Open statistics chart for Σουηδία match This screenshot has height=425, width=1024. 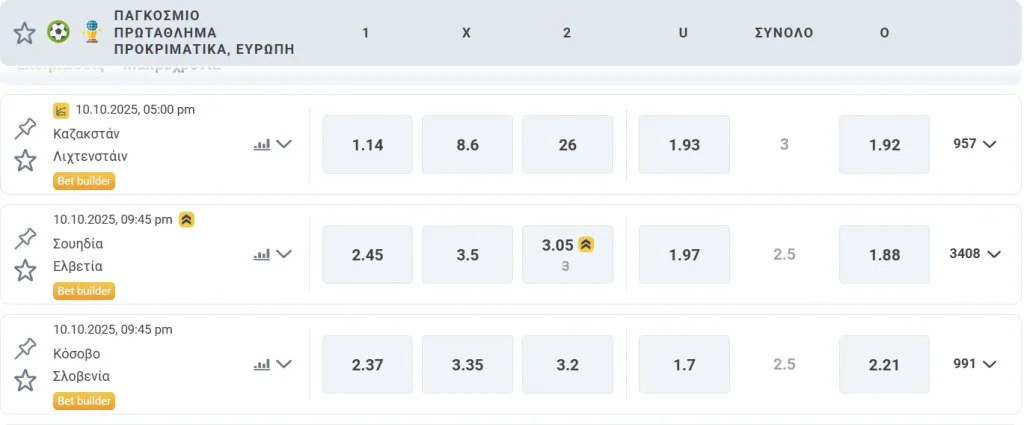(x=263, y=254)
